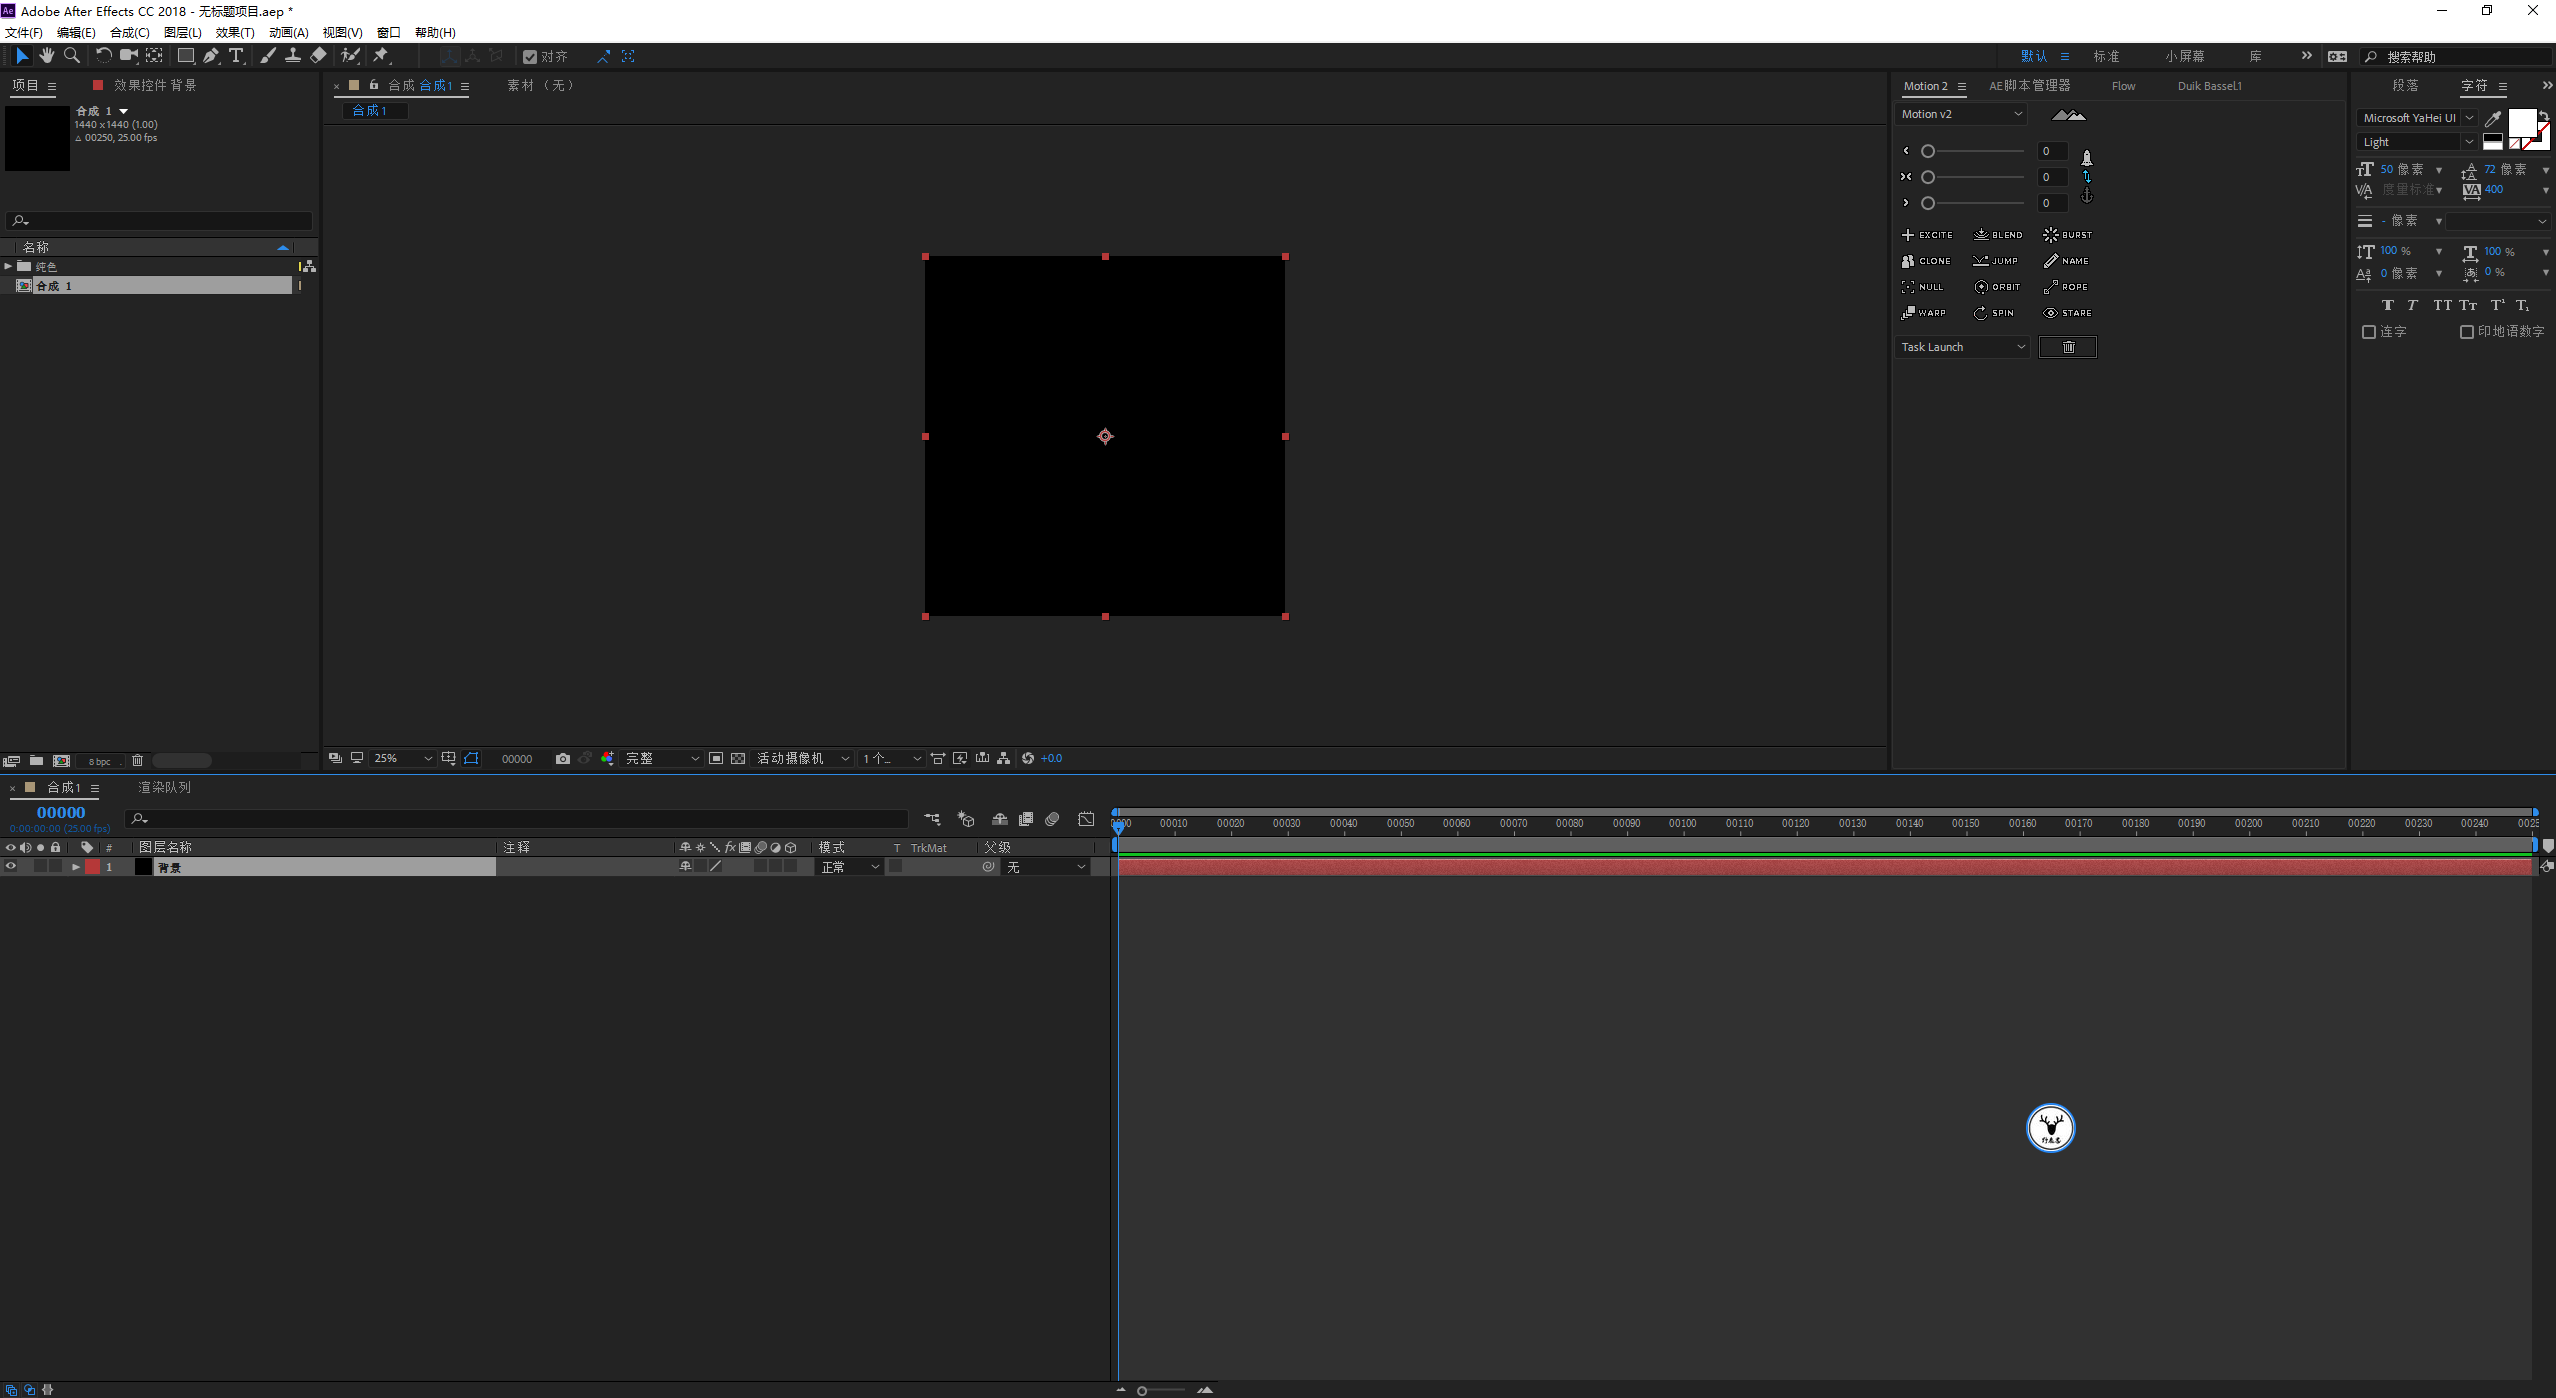Click the NAME animation preset button
Image resolution: width=2556 pixels, height=1398 pixels.
click(2067, 260)
